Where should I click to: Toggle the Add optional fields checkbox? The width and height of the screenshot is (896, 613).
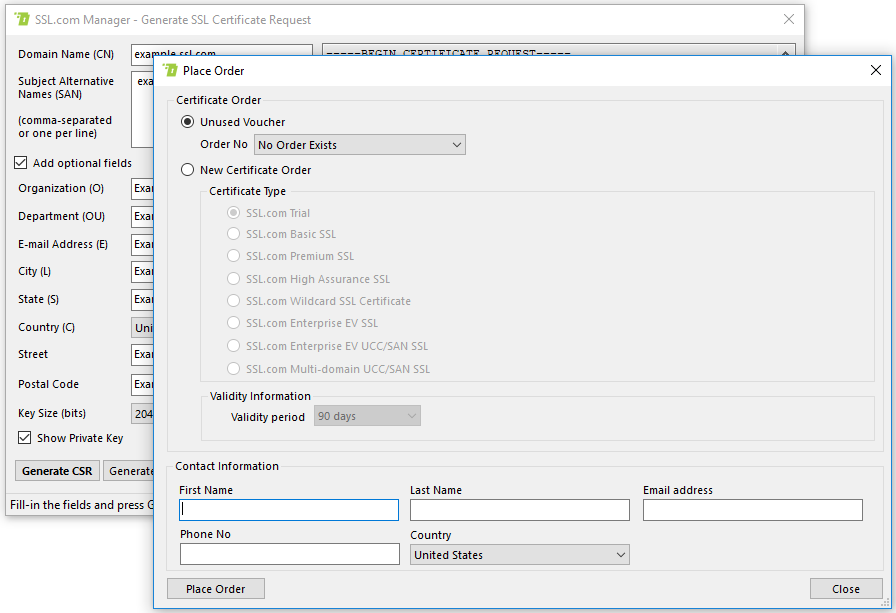21,163
